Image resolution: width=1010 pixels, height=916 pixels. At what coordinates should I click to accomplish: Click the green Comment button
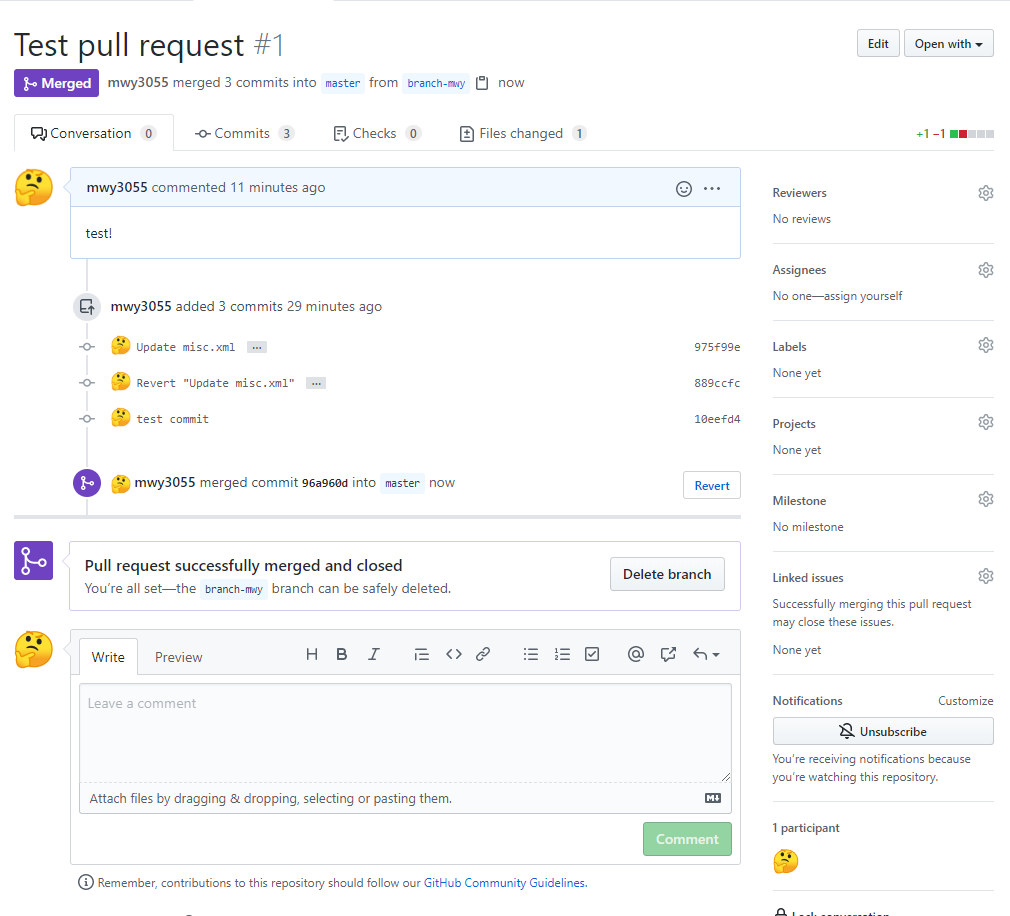pos(687,839)
